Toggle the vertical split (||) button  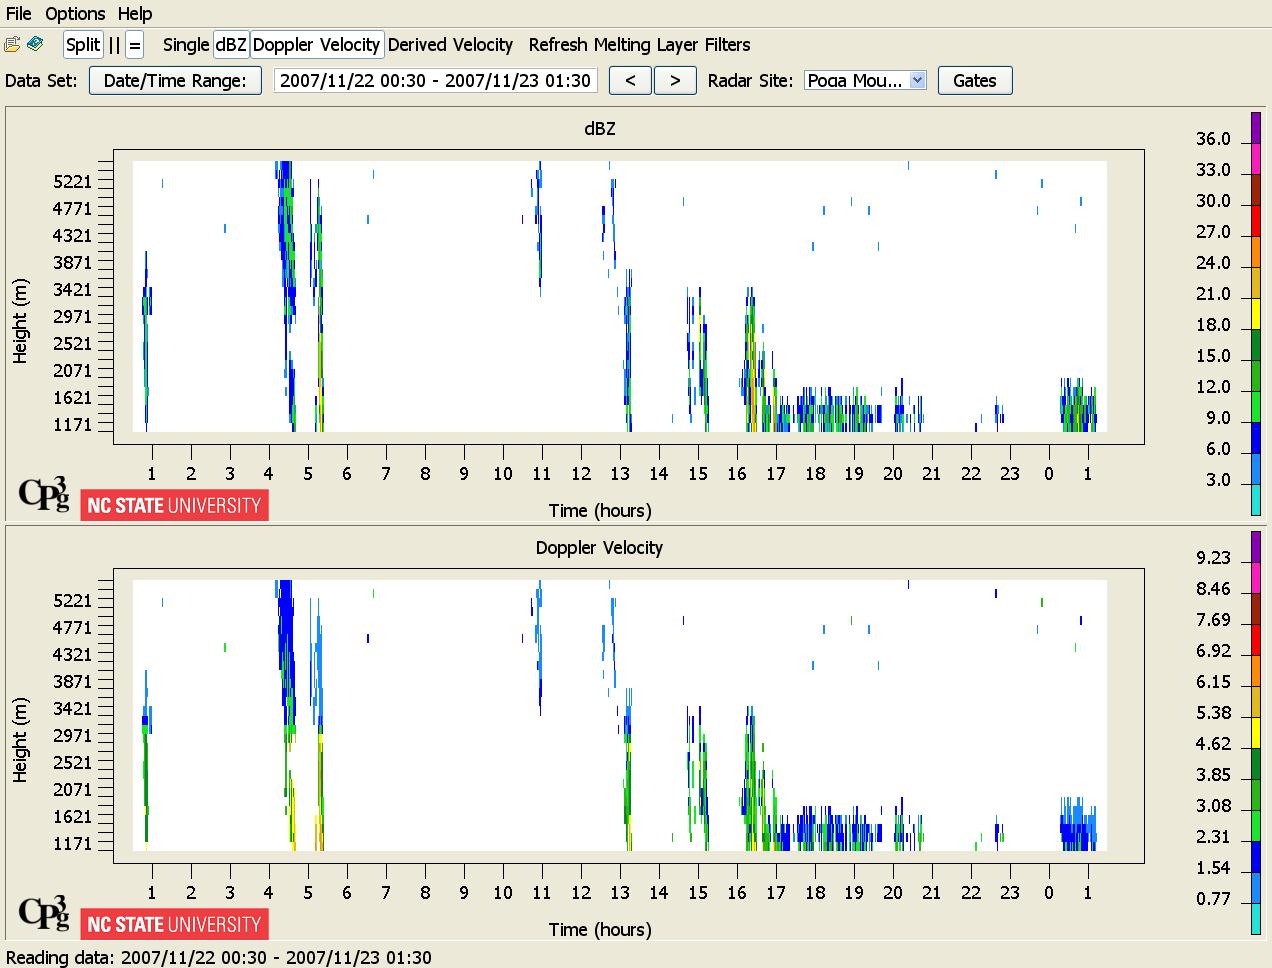pos(114,45)
